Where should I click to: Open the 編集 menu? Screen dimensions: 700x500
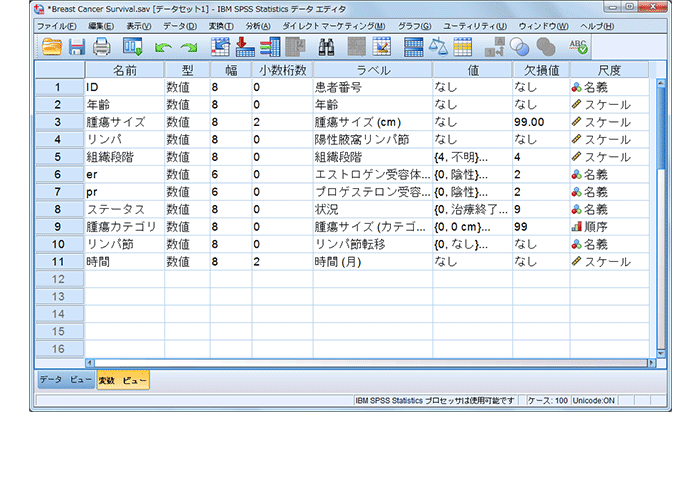(x=100, y=26)
